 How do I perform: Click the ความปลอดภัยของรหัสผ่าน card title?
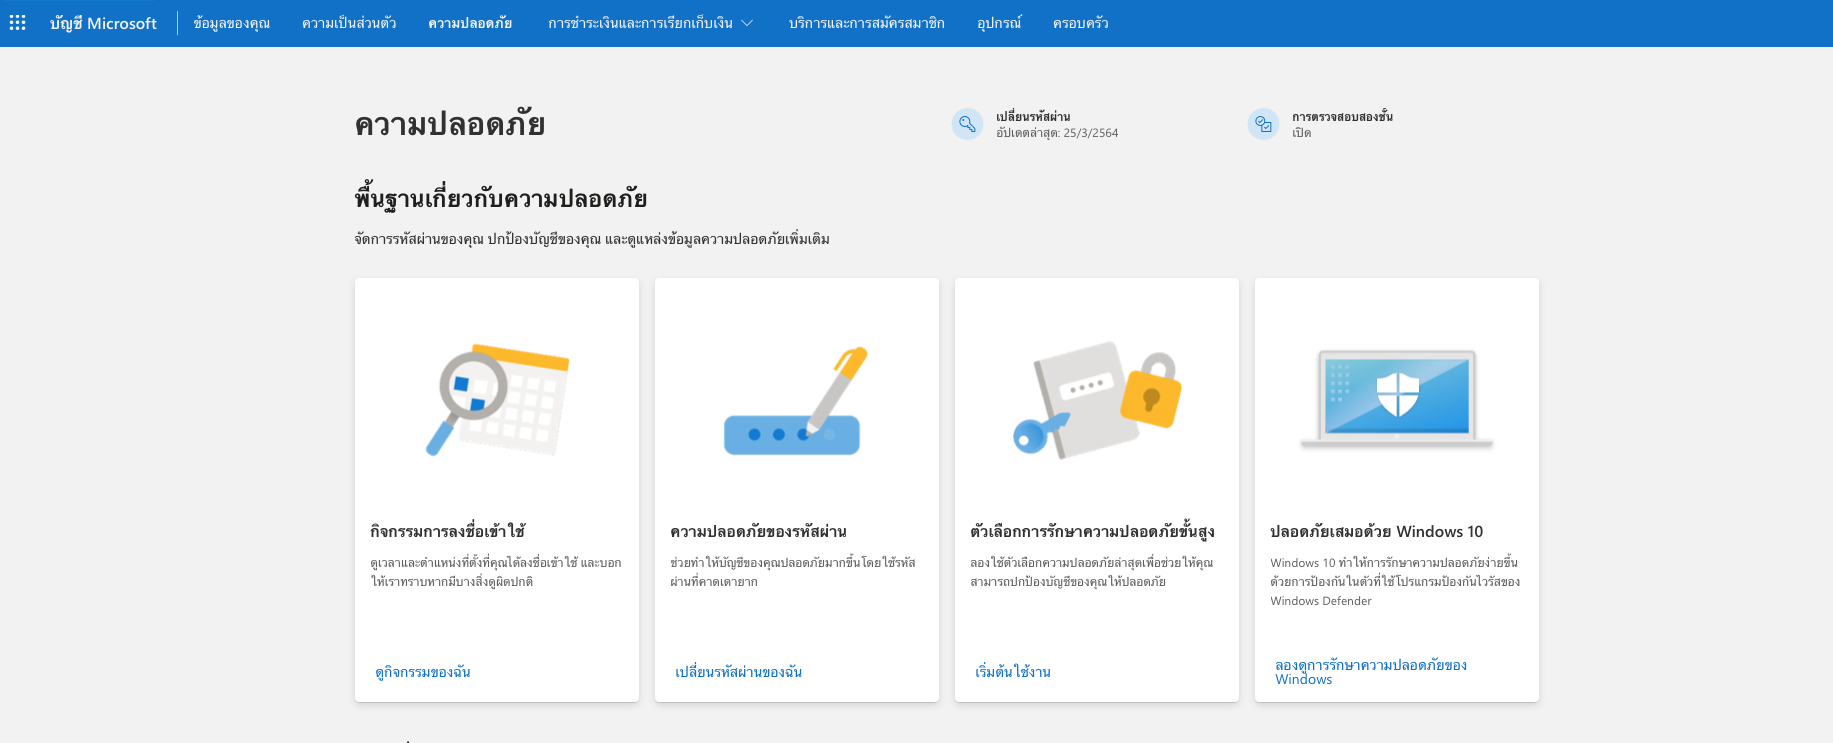coord(759,531)
